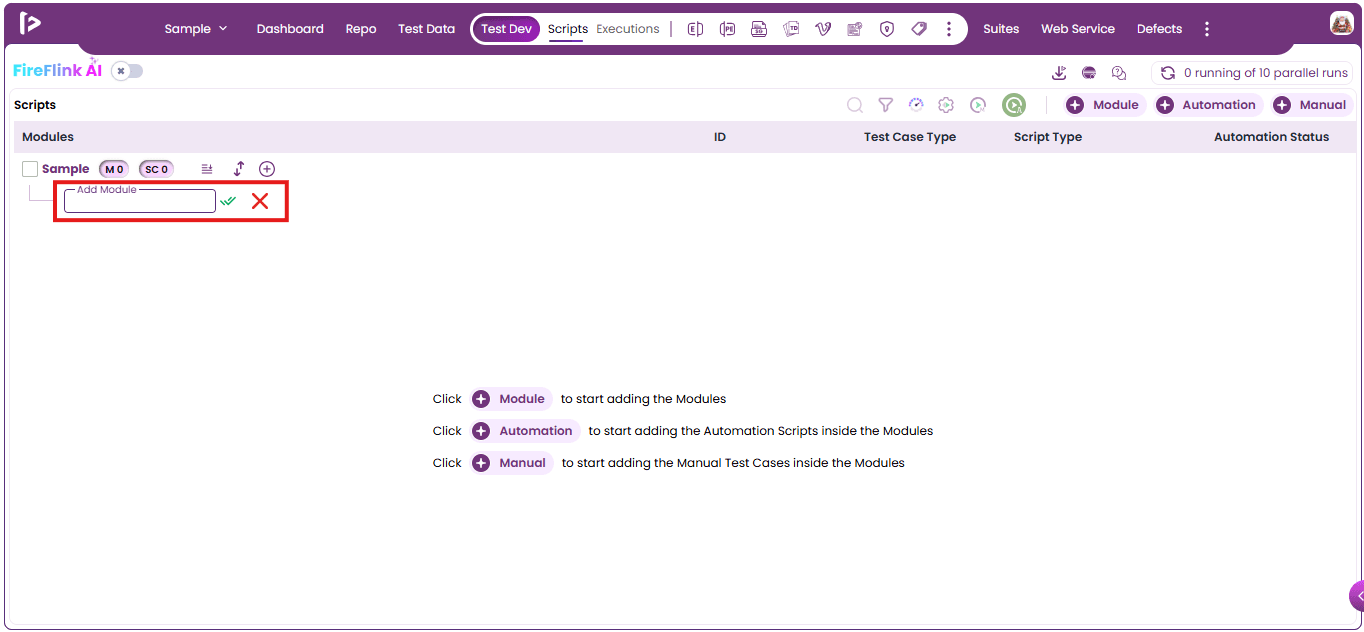Open the 'V' variables icon
This screenshot has width=1364, height=632.
click(x=823, y=29)
